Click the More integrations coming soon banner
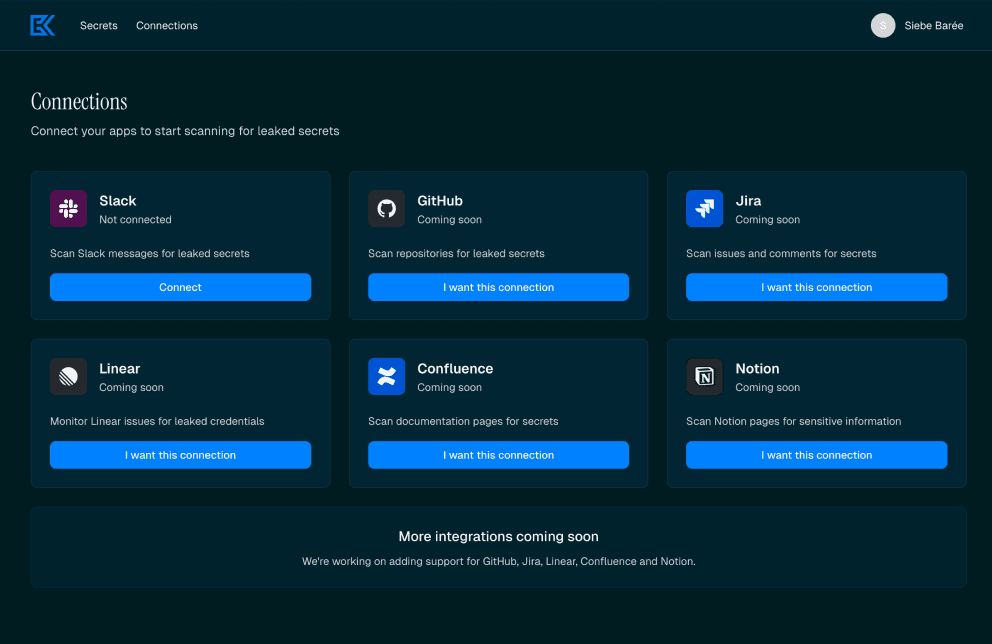This screenshot has height=644, width=992. [498, 537]
